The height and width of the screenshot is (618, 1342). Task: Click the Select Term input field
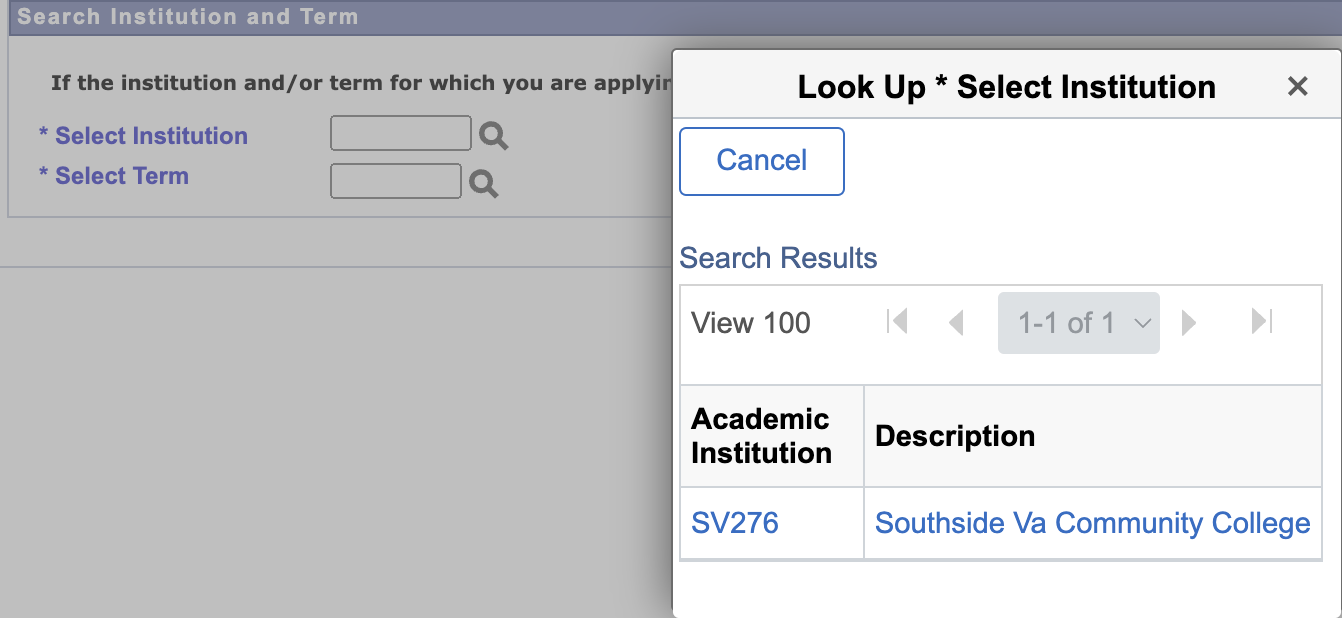click(x=395, y=181)
